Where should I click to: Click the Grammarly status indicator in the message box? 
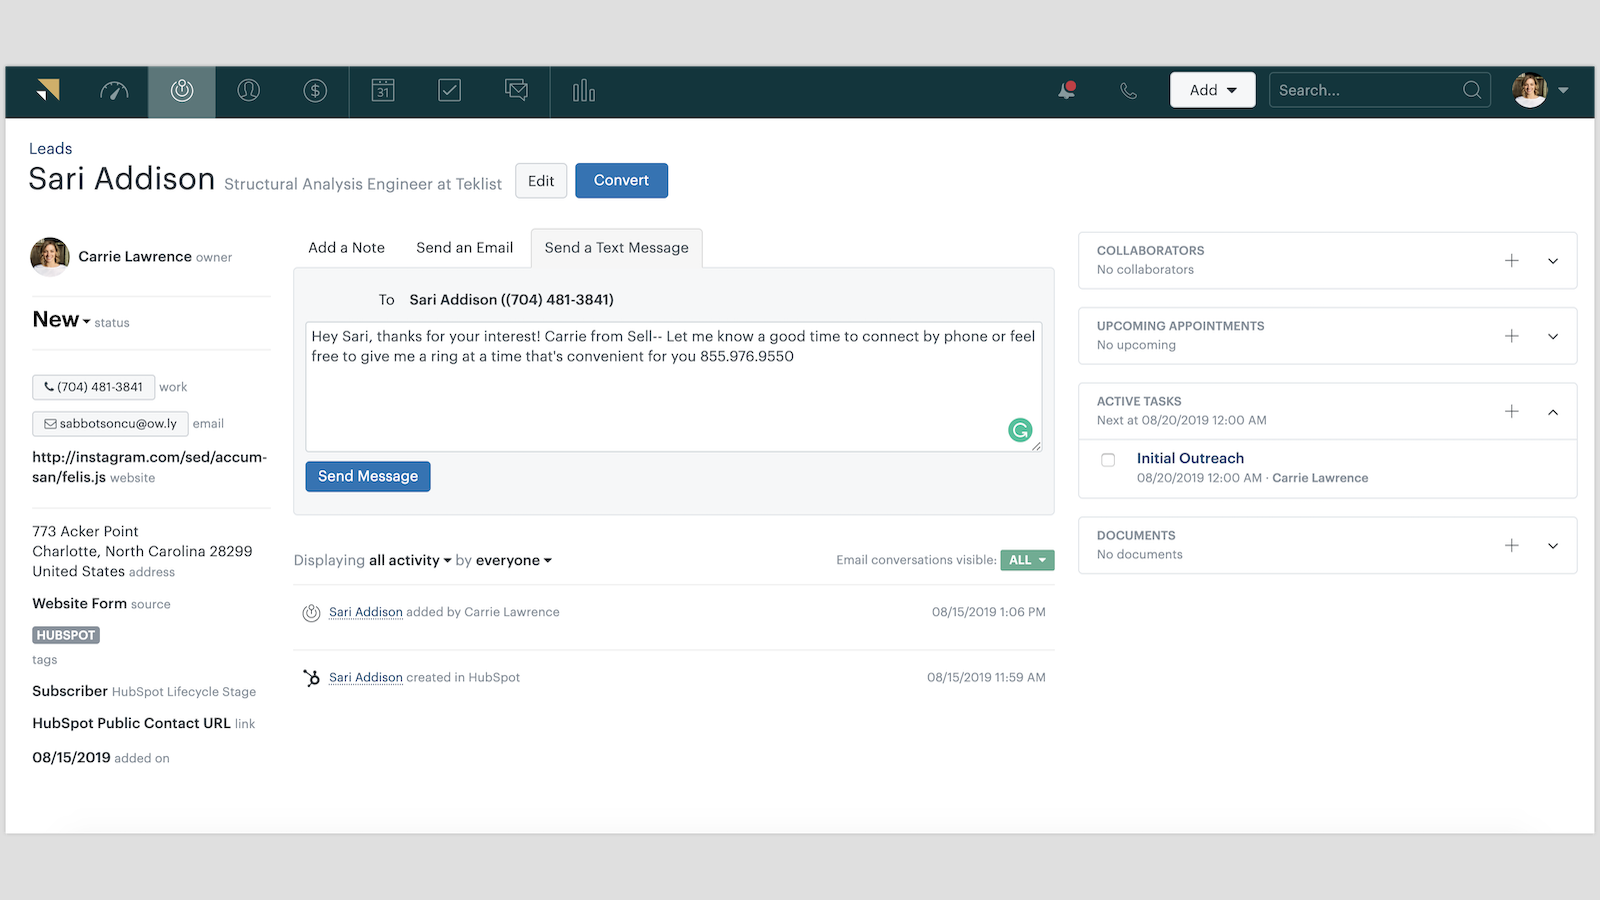(x=1019, y=430)
